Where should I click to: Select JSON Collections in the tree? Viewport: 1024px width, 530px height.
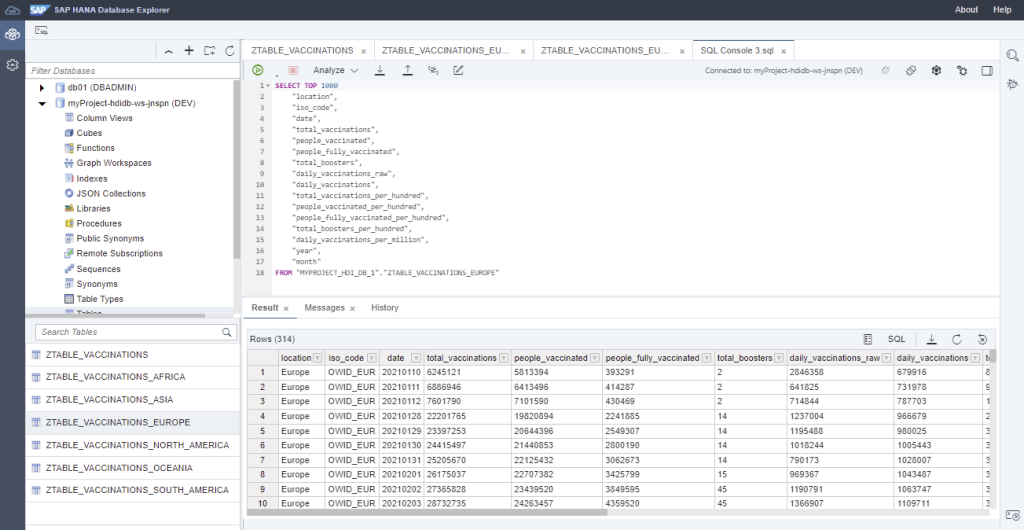(111, 193)
